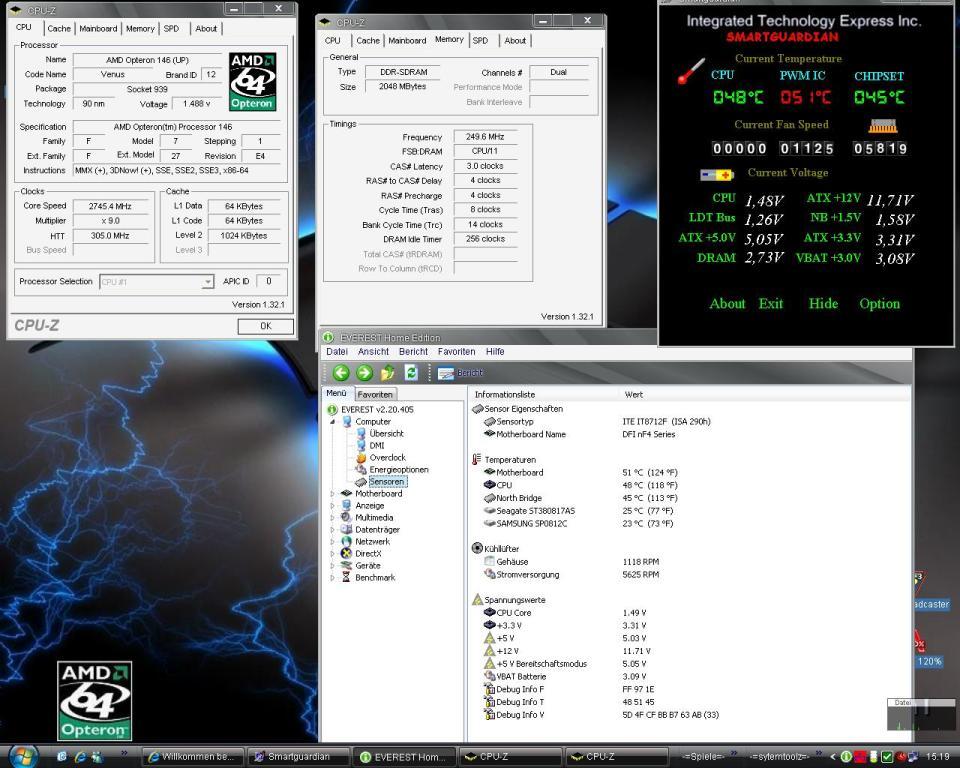Viewport: 960px width, 768px height.
Task: Expand the DirectX tree node
Action: coord(332,554)
